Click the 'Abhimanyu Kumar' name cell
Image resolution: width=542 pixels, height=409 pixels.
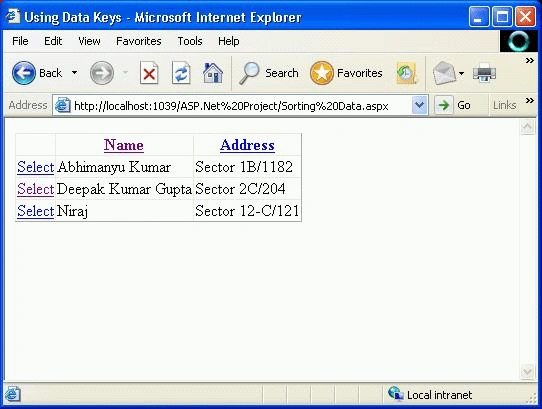point(124,167)
